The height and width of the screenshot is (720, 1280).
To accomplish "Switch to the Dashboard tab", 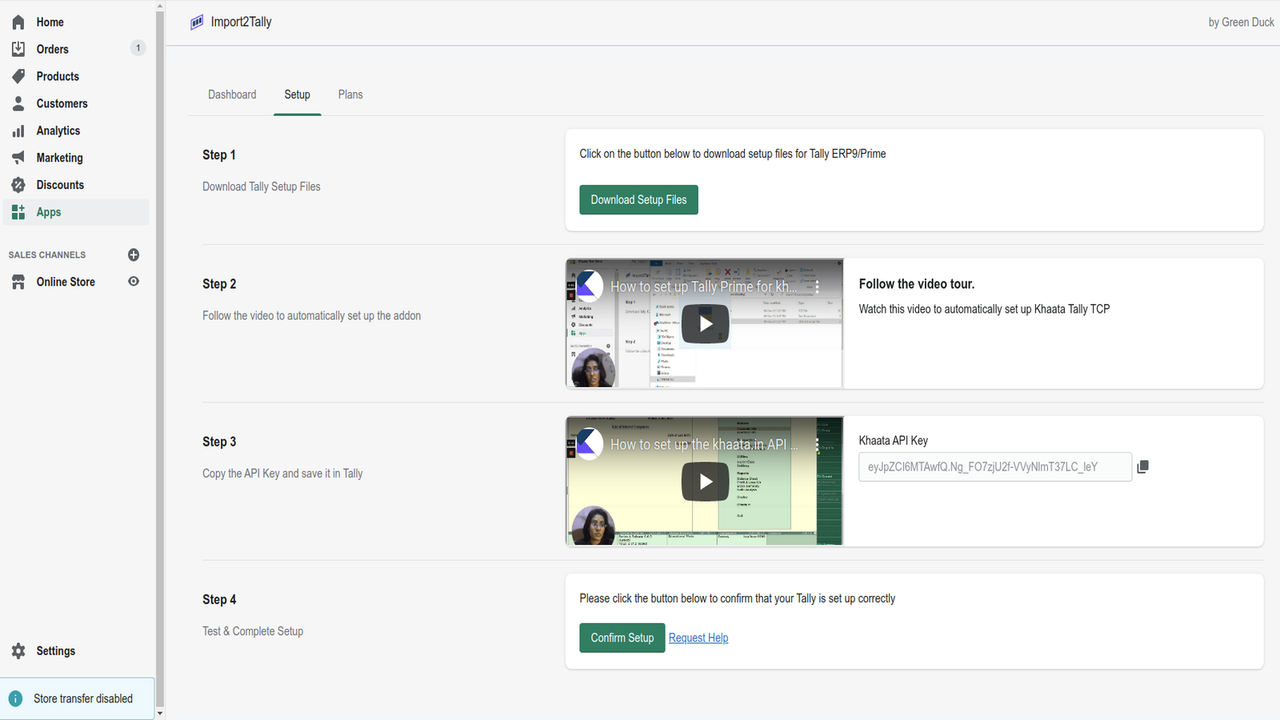I will (232, 95).
